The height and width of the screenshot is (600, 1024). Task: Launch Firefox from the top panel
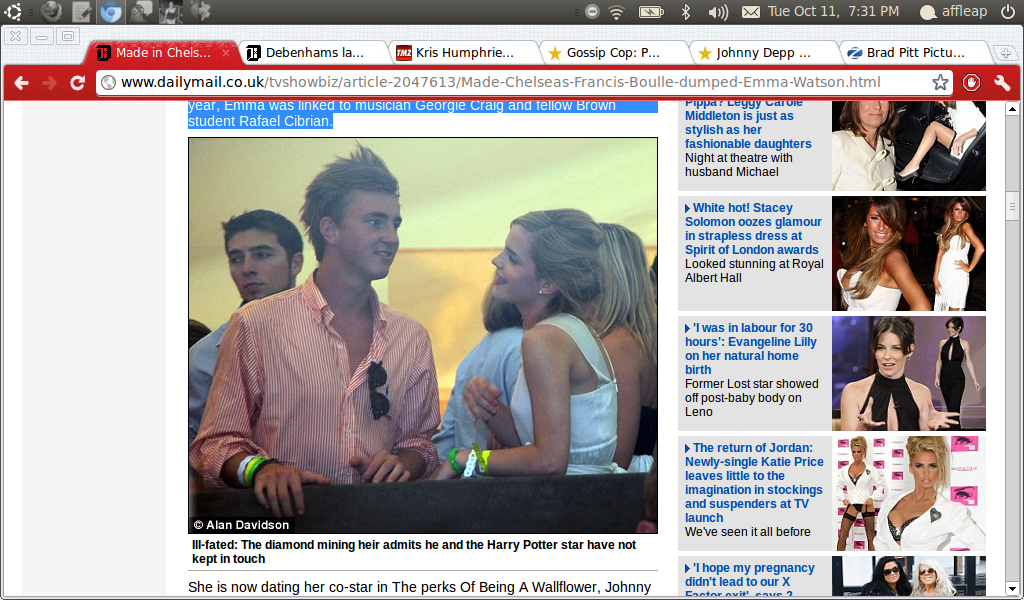click(x=51, y=11)
